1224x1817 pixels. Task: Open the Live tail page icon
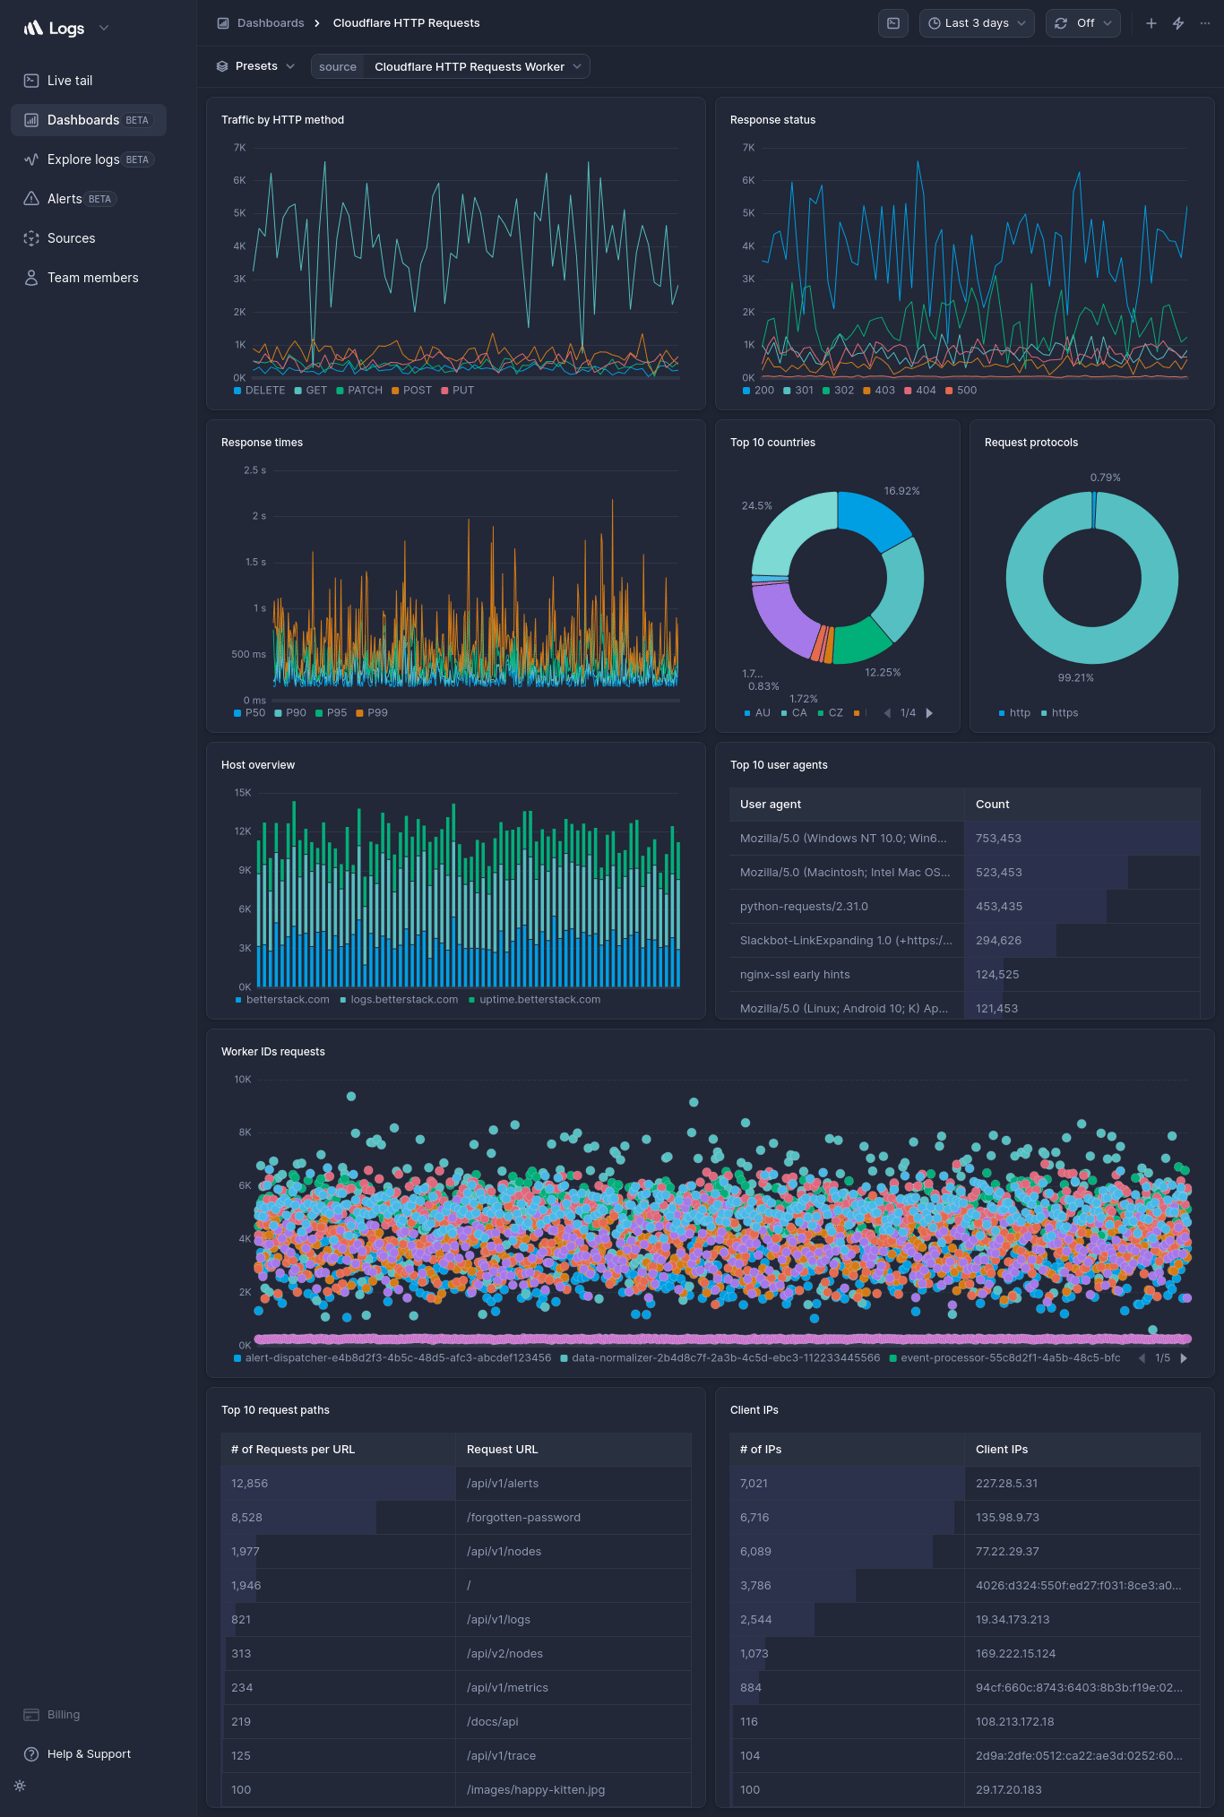pyautogui.click(x=31, y=80)
